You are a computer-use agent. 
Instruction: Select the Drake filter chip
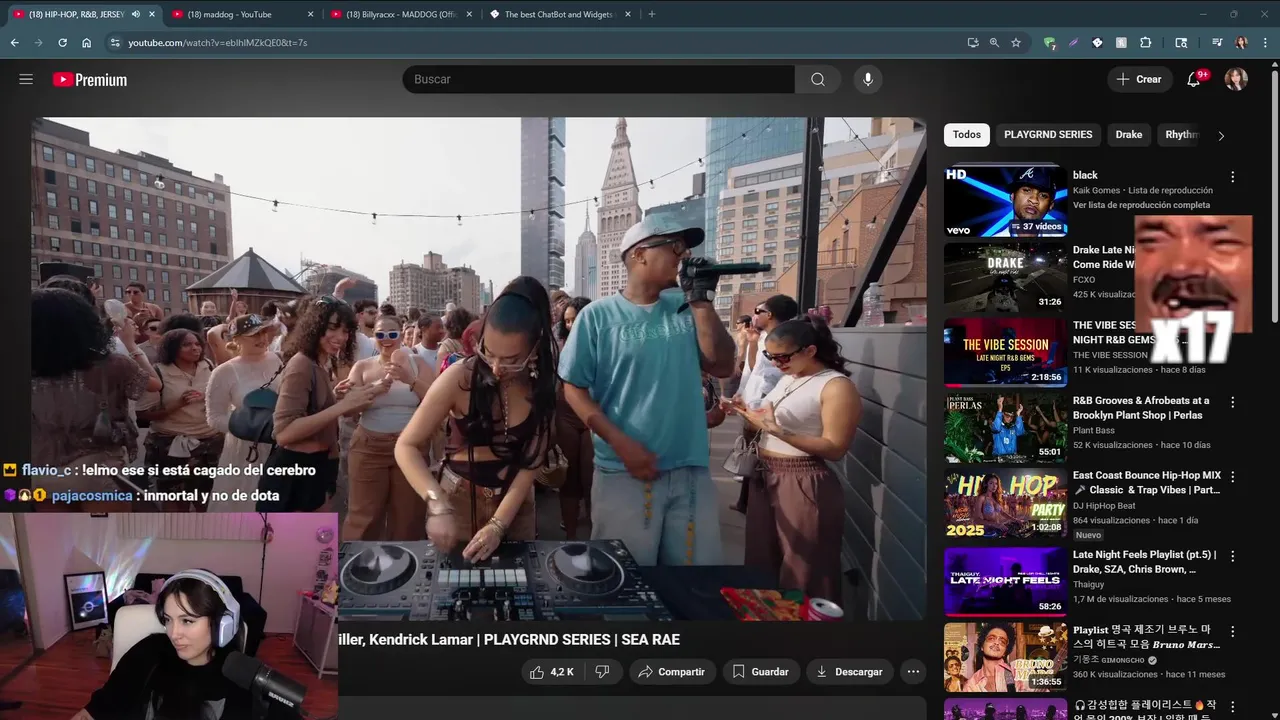1129,135
